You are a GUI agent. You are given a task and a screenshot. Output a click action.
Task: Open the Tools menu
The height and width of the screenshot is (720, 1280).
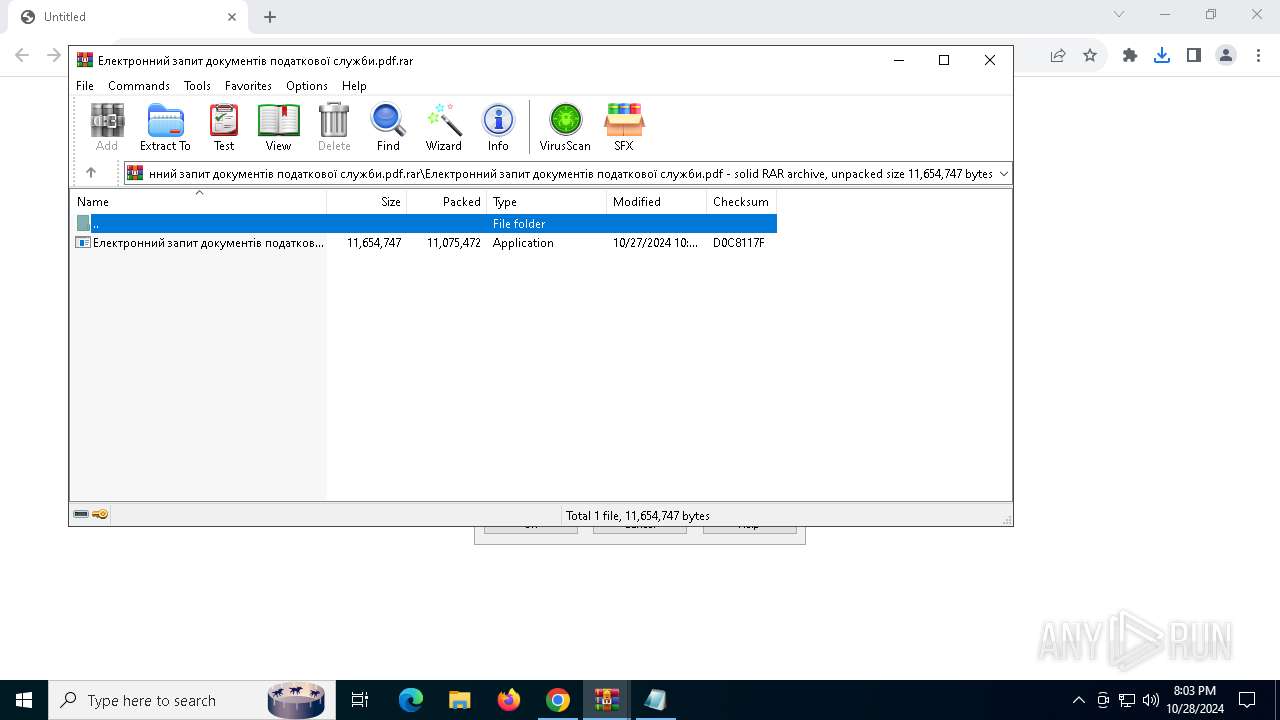(197, 86)
